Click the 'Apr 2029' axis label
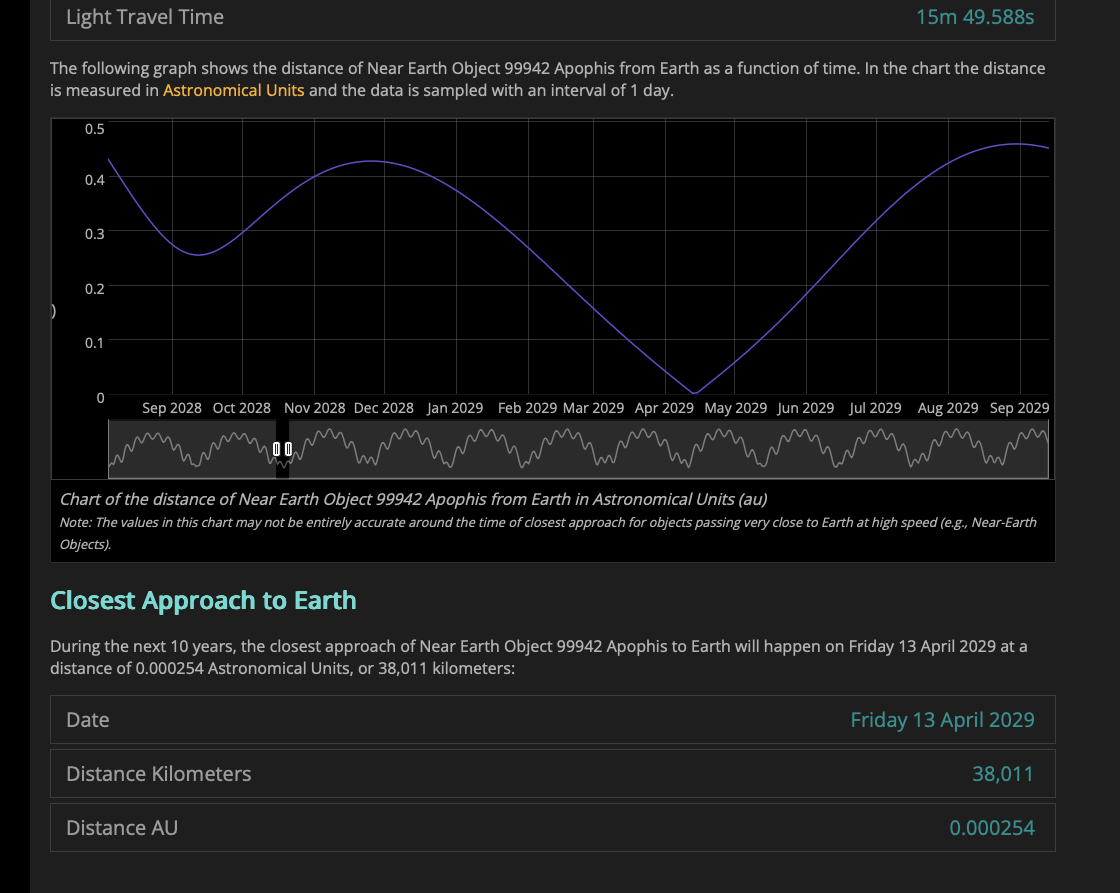1120x893 pixels. coord(664,408)
